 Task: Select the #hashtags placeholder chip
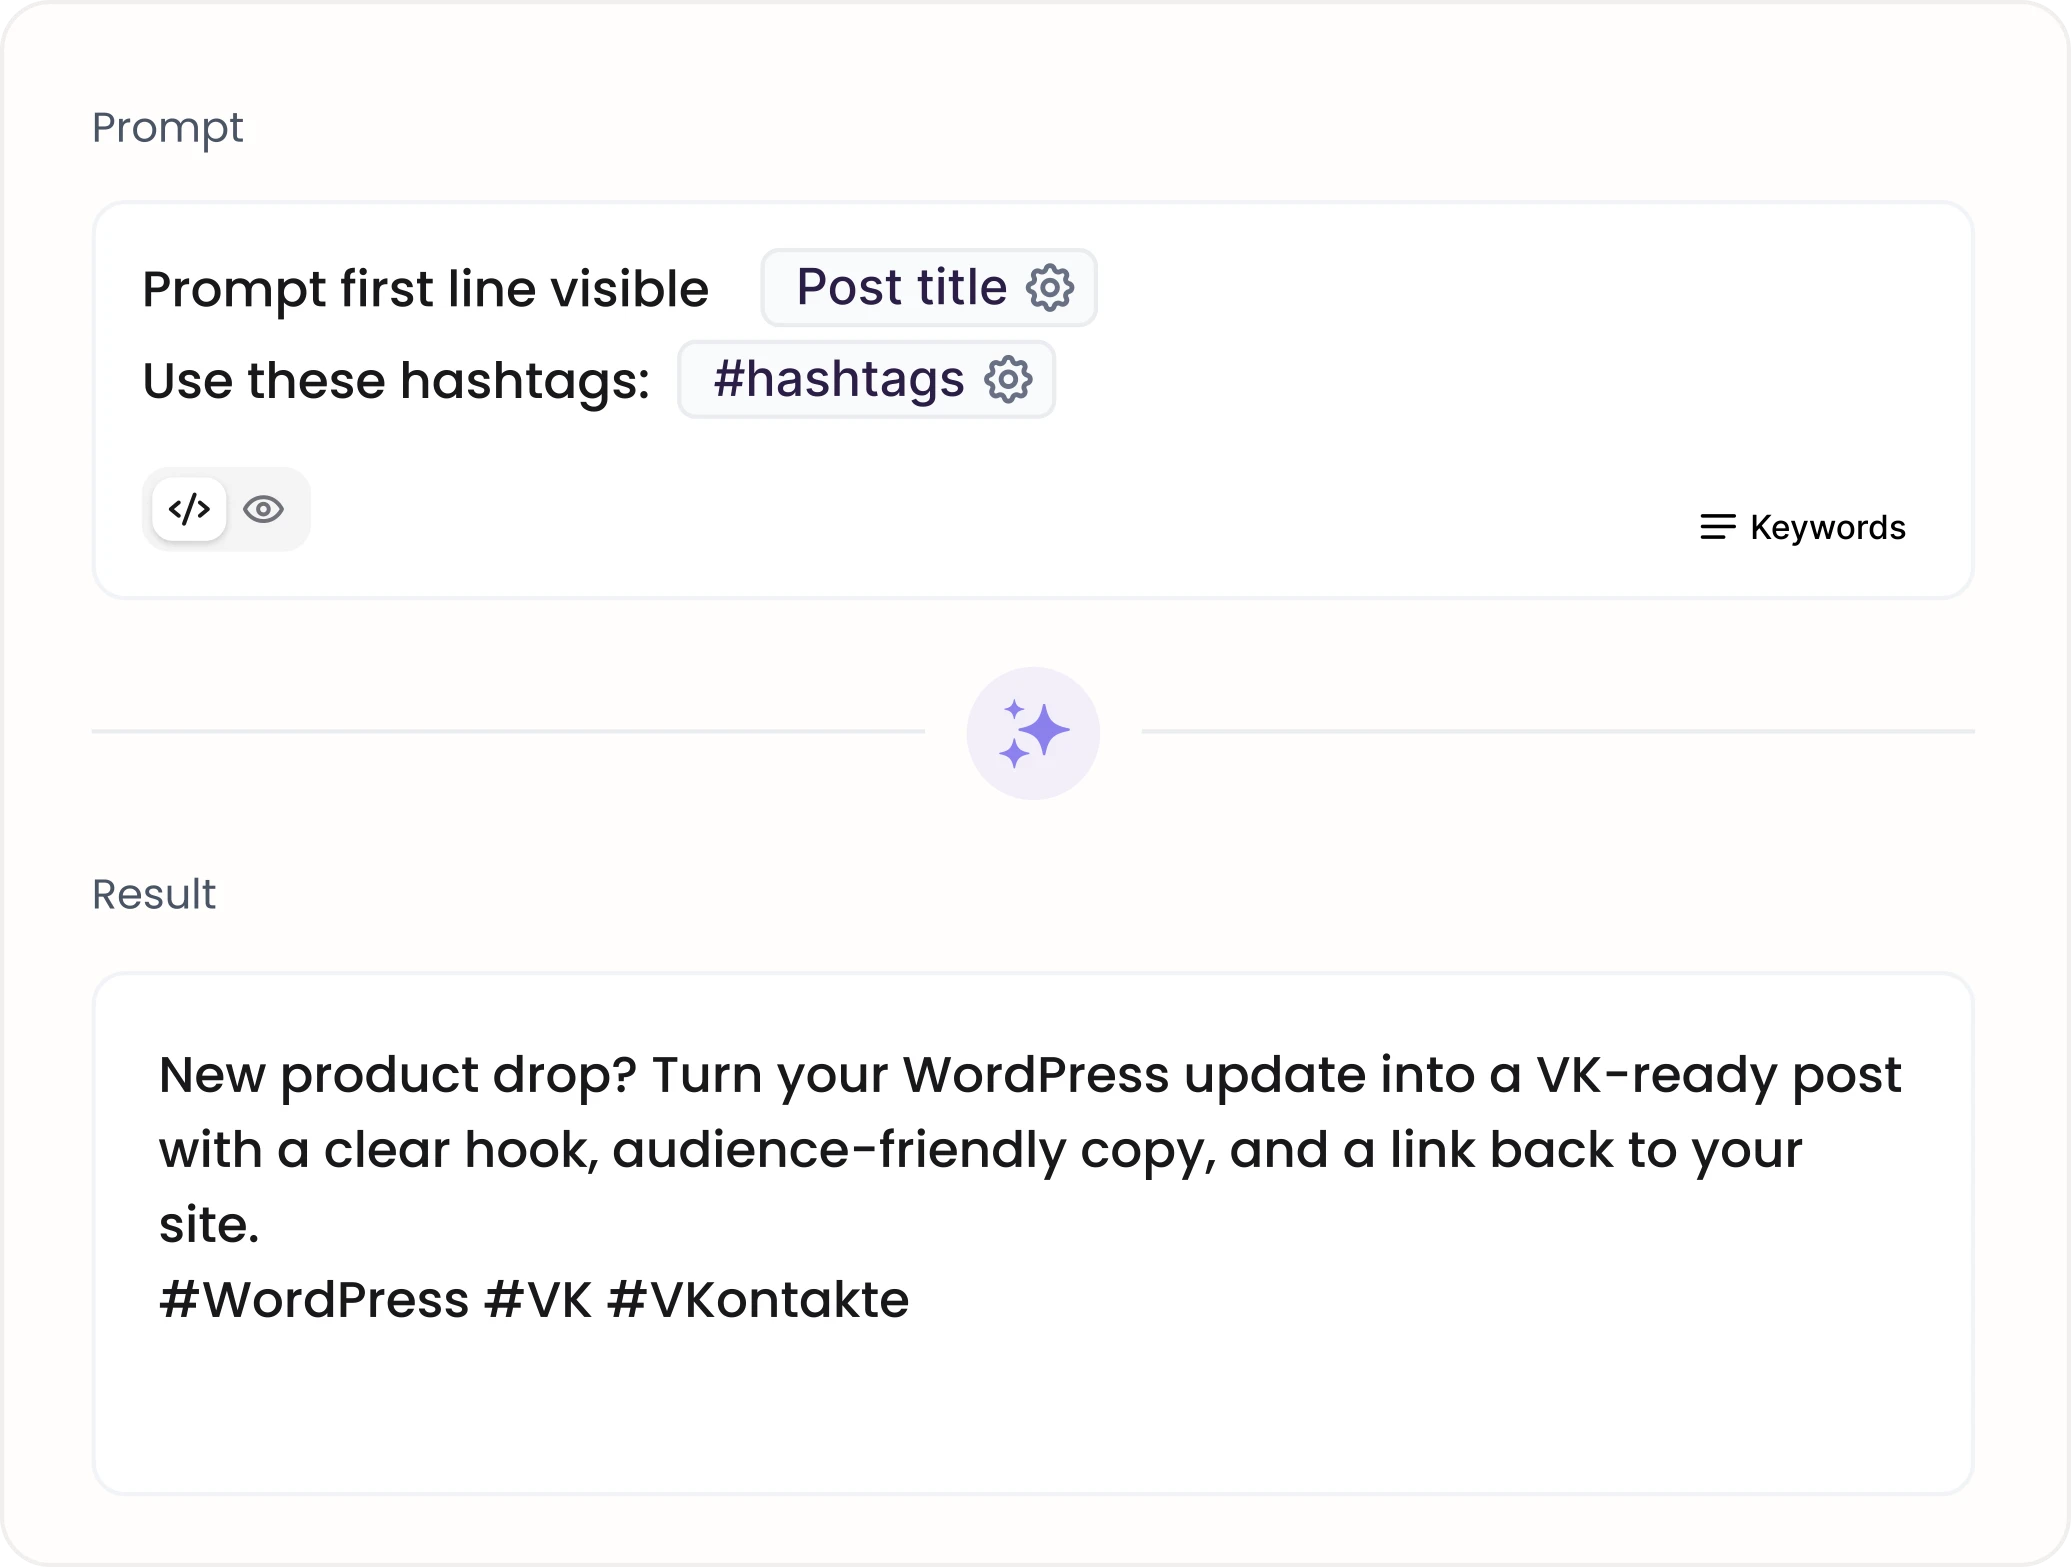pyautogui.click(x=866, y=380)
